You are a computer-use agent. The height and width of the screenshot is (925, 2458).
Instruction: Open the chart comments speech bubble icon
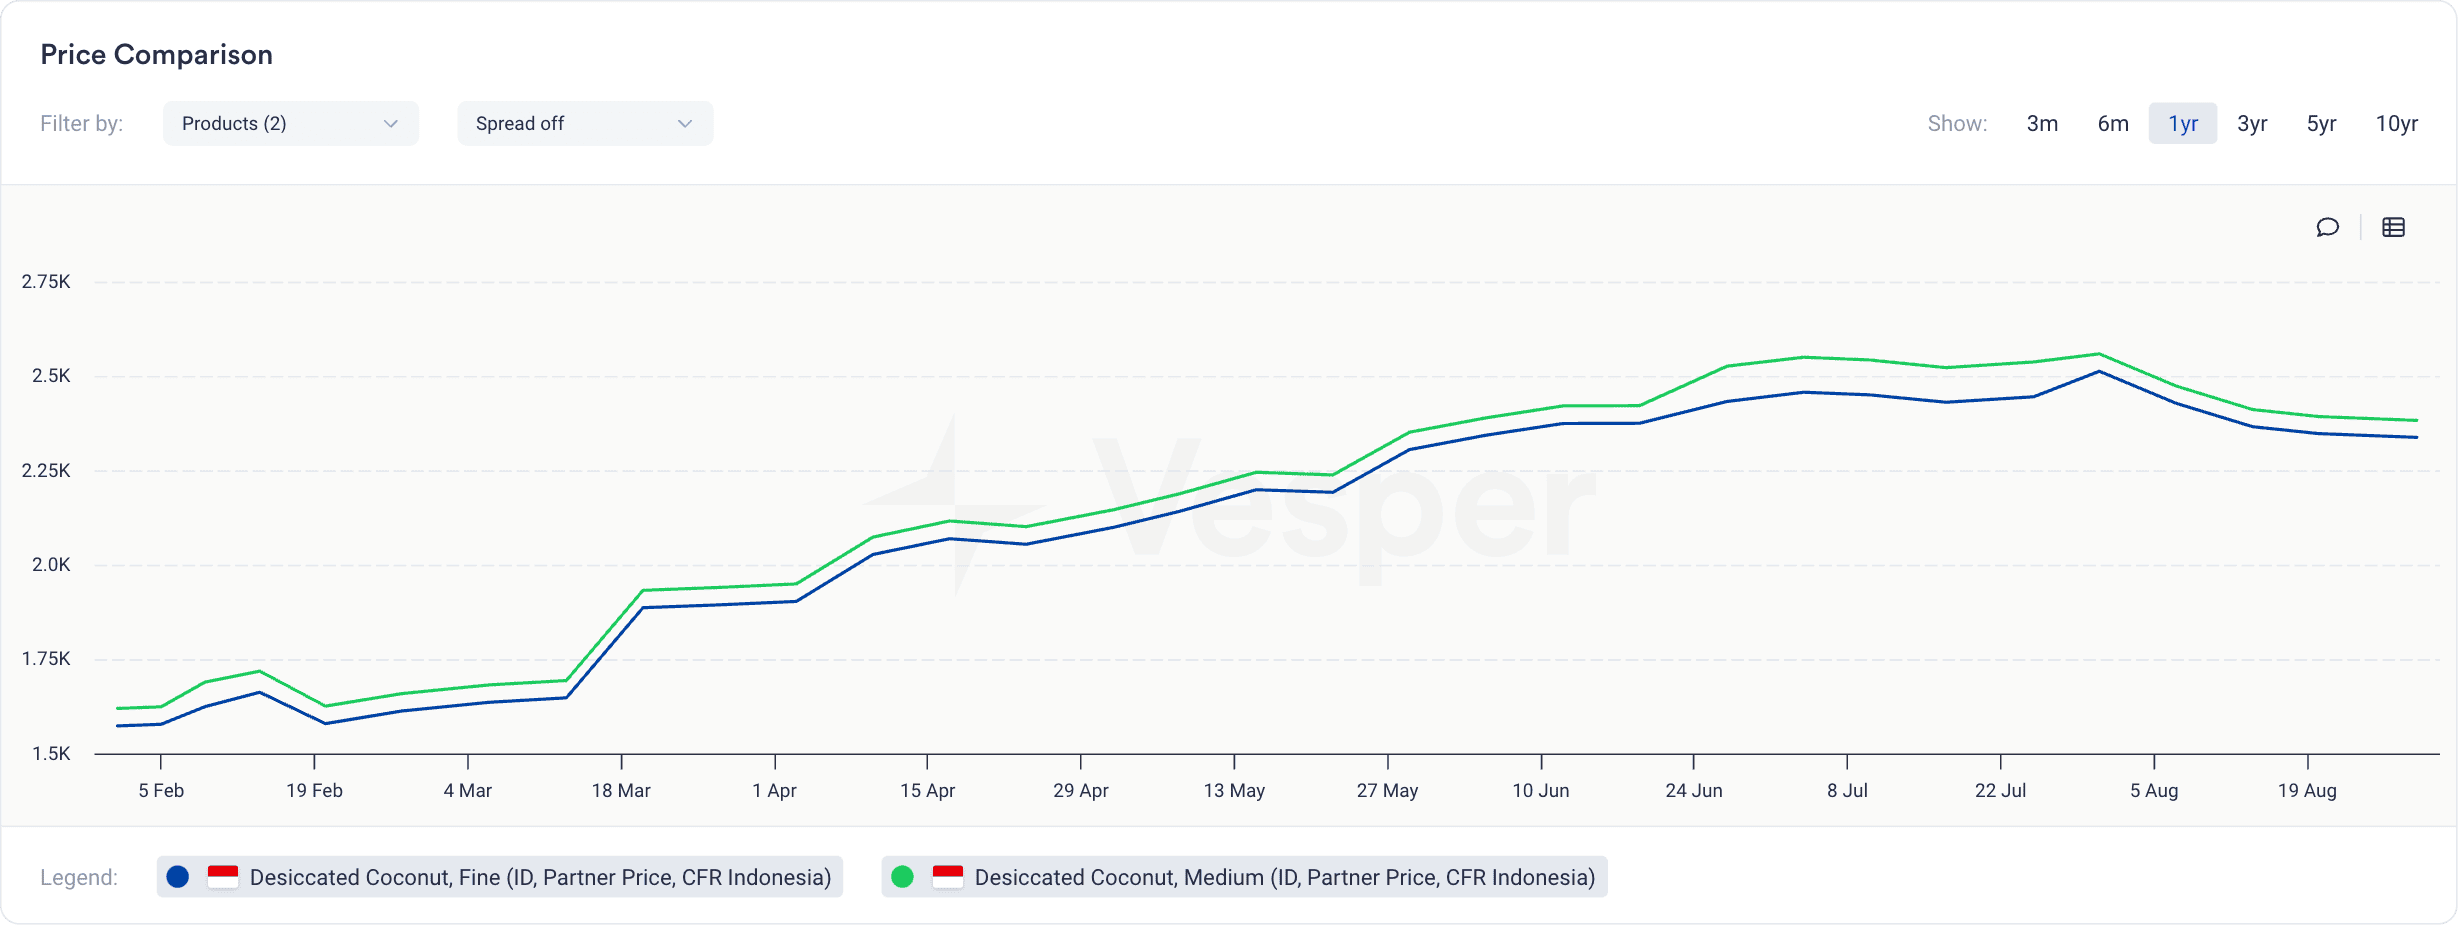click(2327, 227)
